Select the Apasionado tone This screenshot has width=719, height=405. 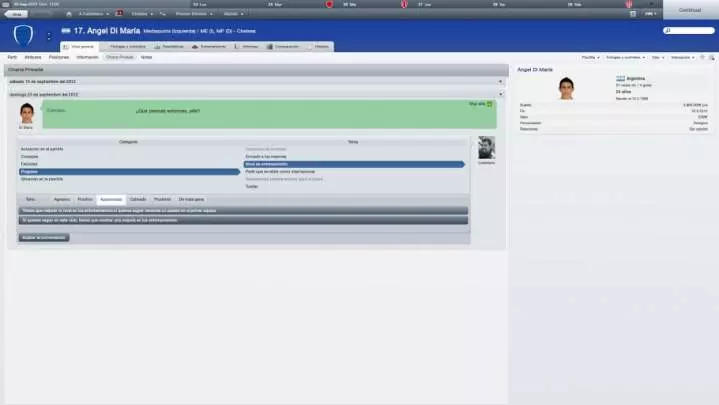click(x=111, y=200)
